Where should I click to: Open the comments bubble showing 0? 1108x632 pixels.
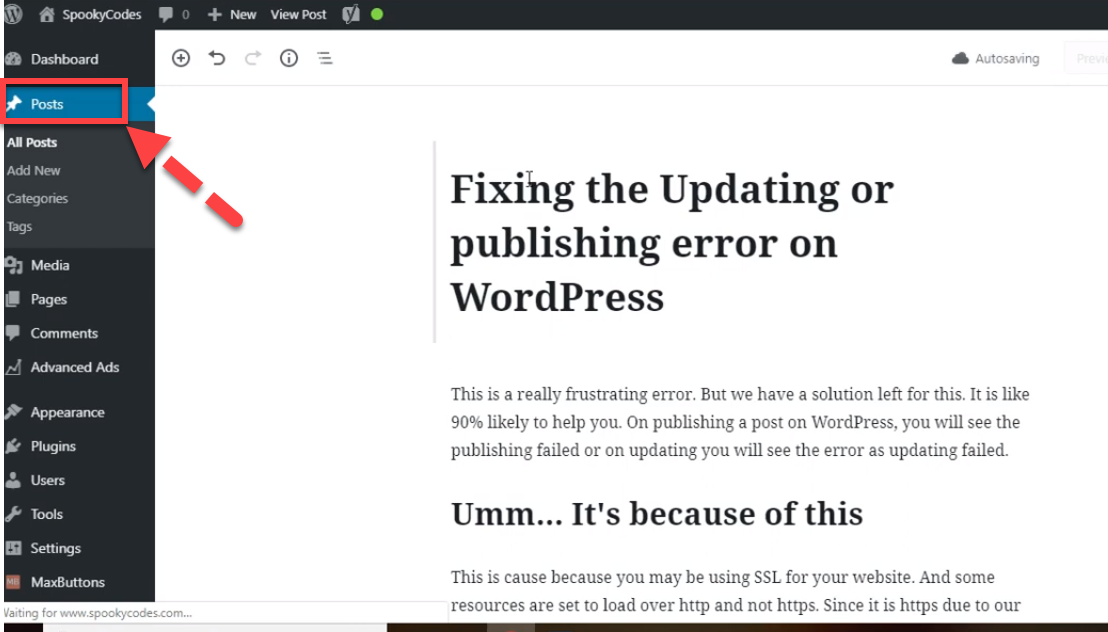click(x=174, y=14)
